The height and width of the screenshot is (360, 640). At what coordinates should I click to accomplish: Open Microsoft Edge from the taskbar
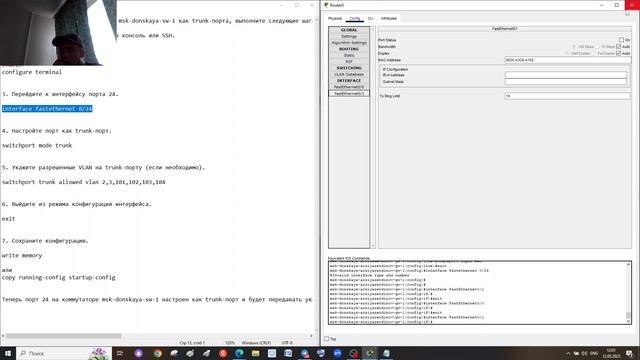[239, 353]
